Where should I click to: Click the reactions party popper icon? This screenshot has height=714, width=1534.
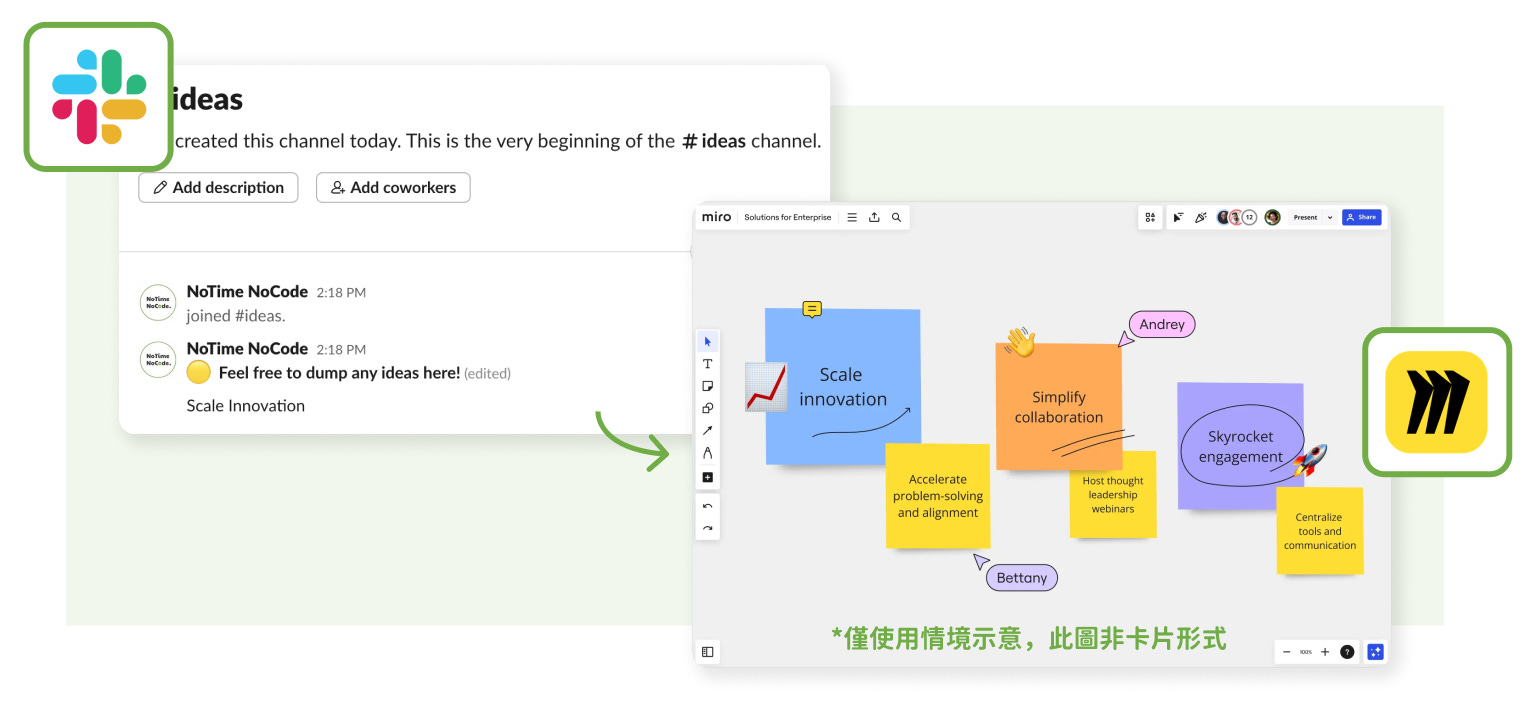(x=1200, y=217)
